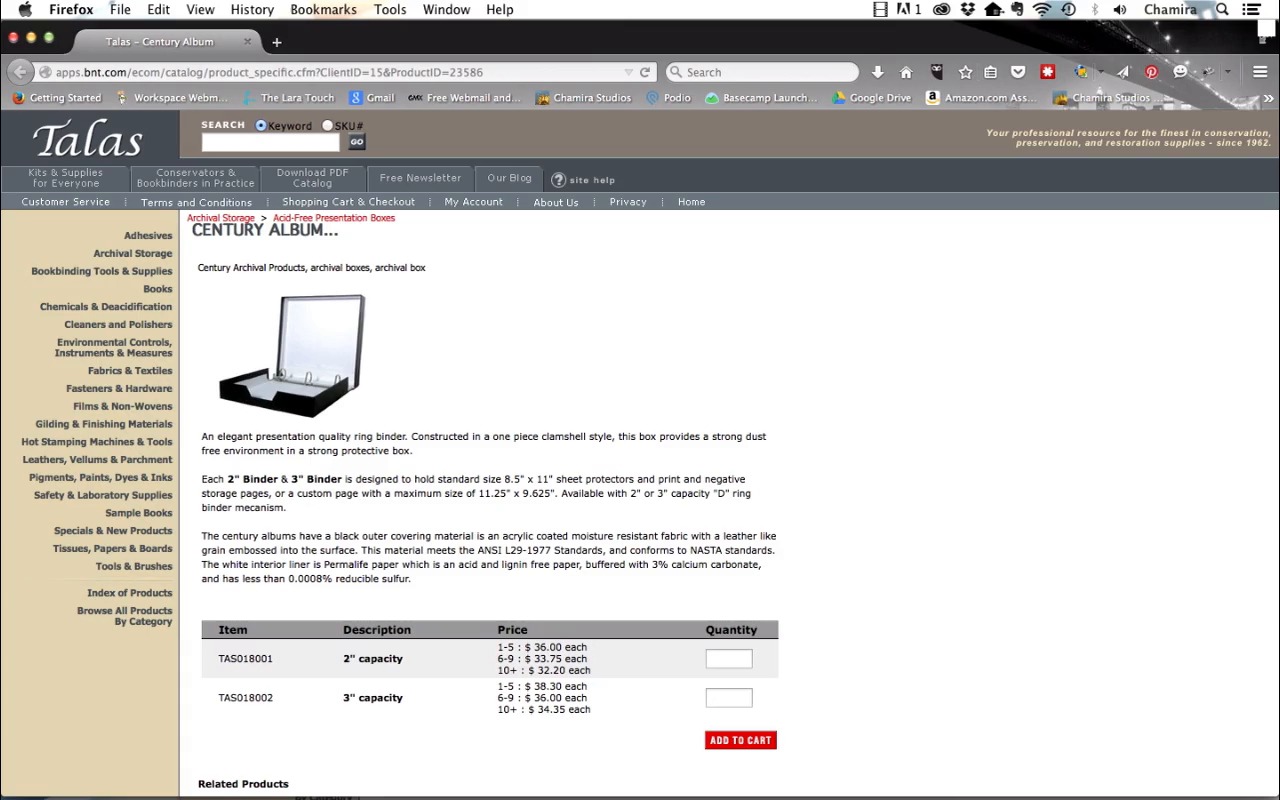This screenshot has height=800, width=1280.
Task: Reload the page with the refresh icon
Action: pos(645,72)
